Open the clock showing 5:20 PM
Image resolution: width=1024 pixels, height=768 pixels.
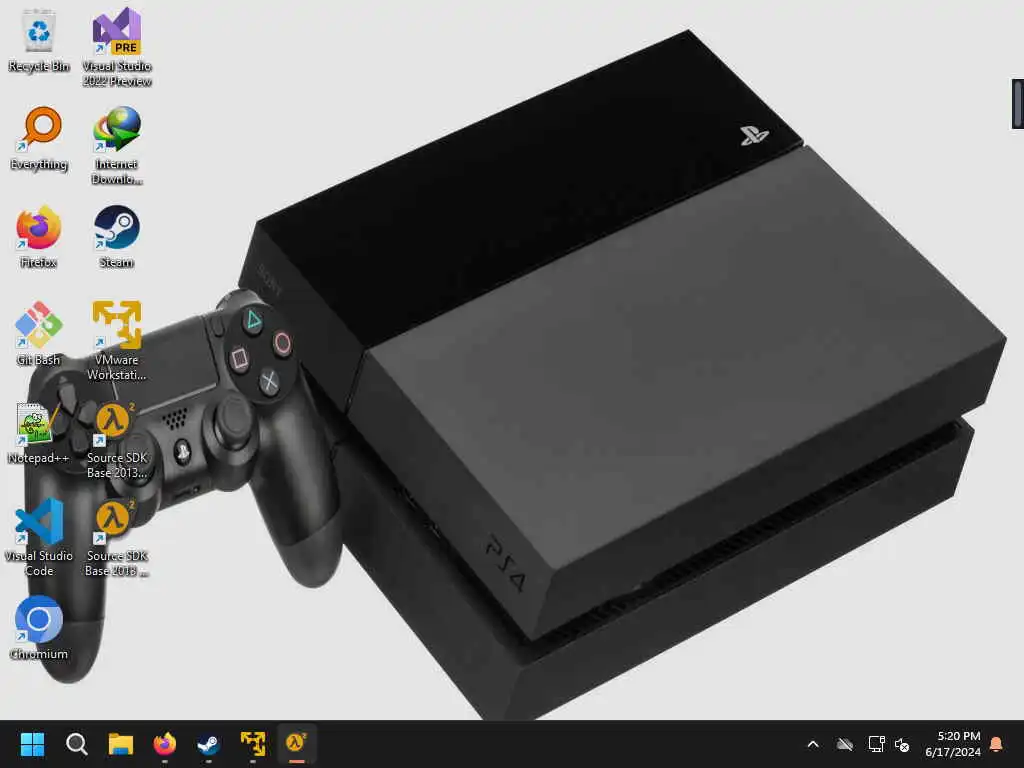[x=953, y=744]
